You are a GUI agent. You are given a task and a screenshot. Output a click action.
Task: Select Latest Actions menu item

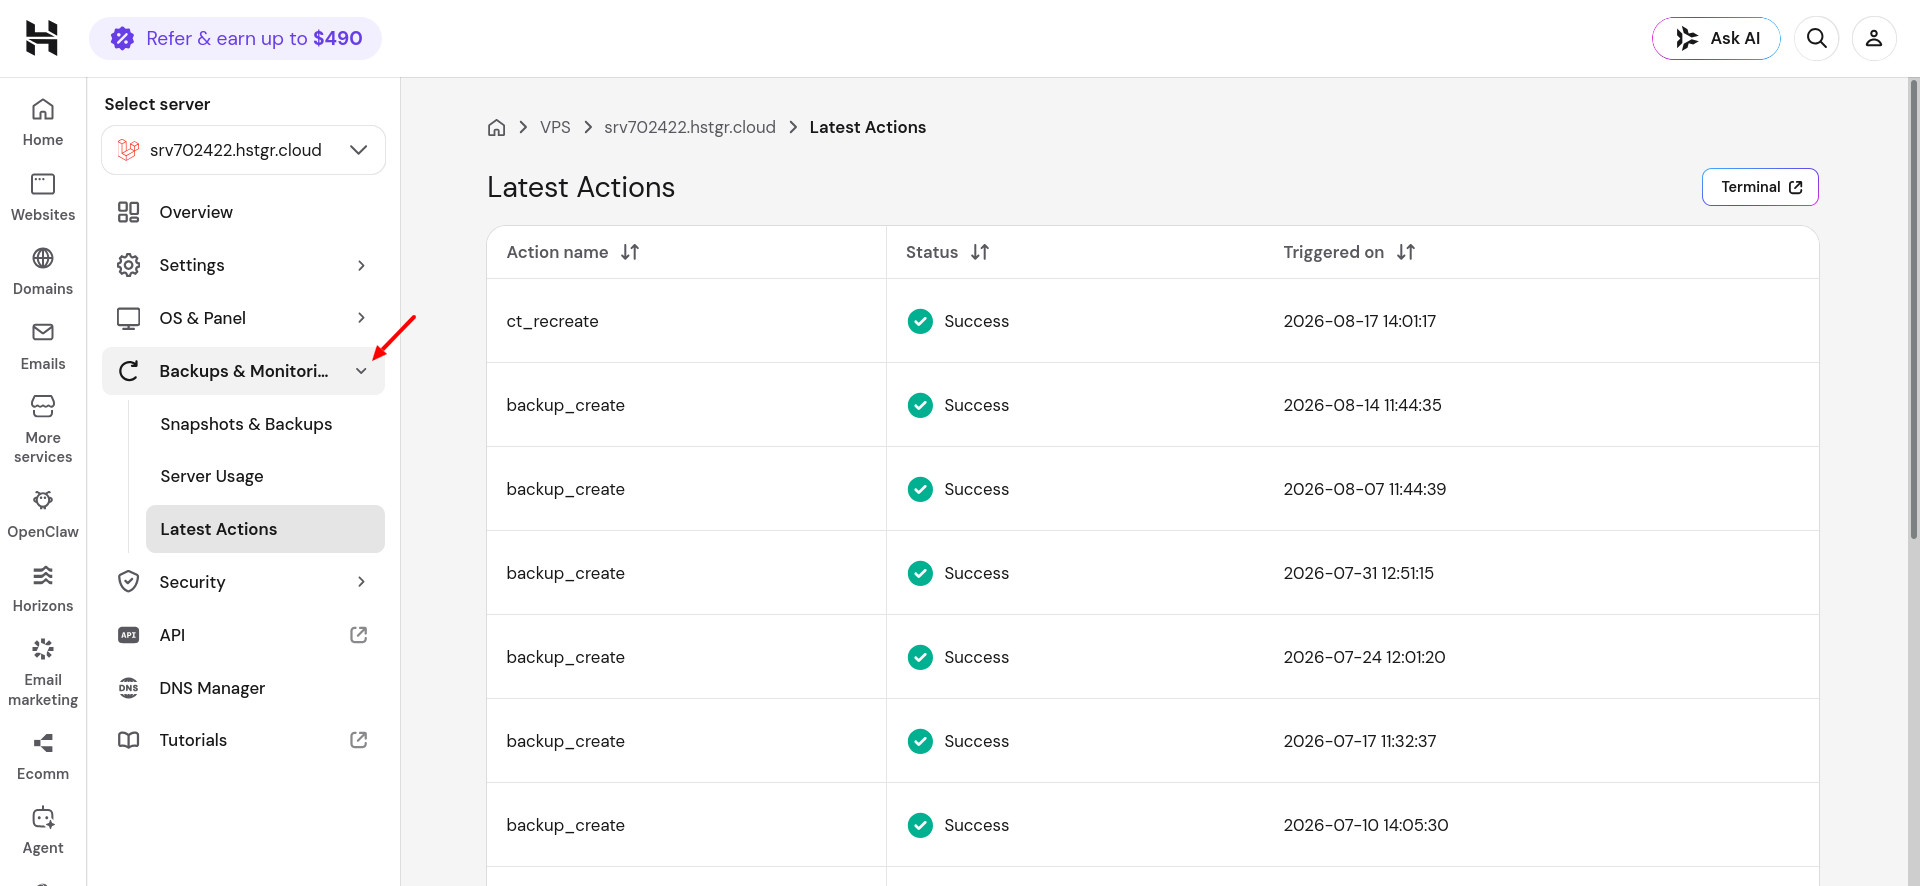coord(265,529)
